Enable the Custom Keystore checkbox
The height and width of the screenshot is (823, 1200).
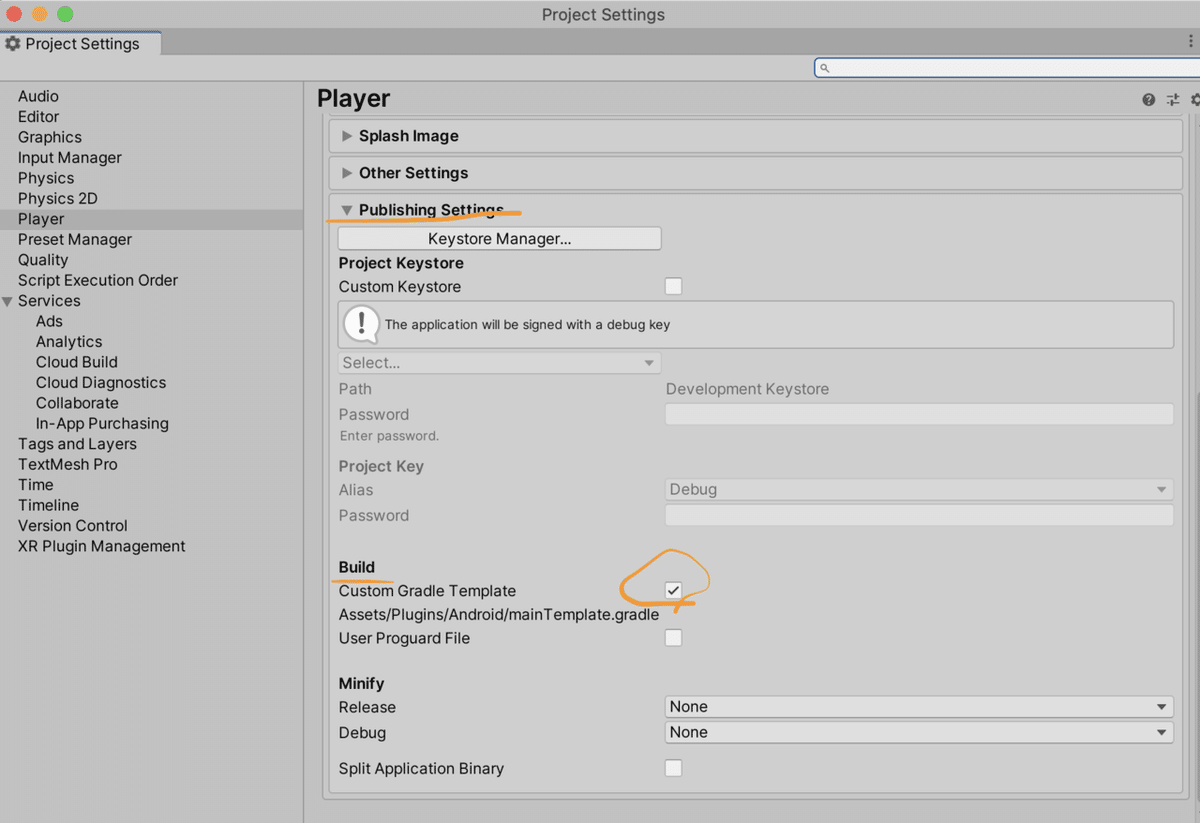673,286
